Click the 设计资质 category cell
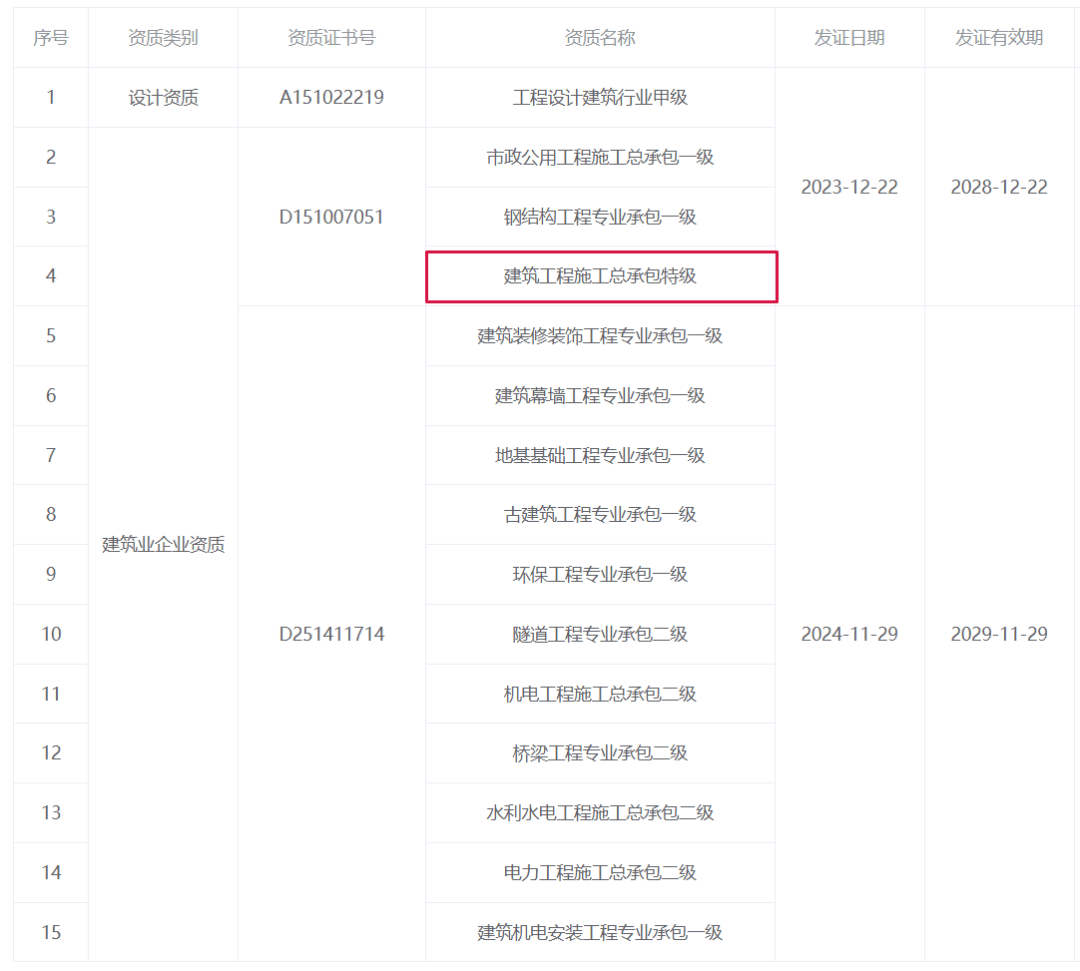The image size is (1080, 971). 163,98
